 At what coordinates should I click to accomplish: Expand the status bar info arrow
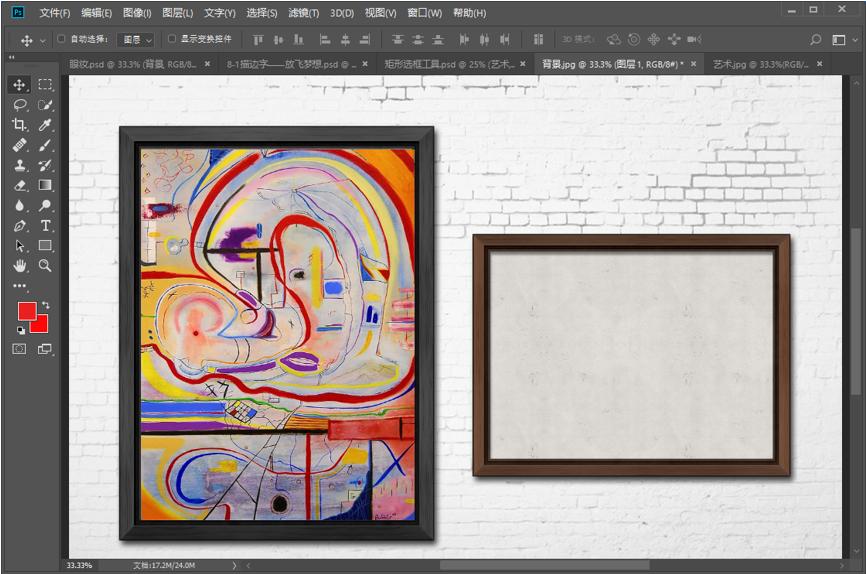(x=235, y=565)
